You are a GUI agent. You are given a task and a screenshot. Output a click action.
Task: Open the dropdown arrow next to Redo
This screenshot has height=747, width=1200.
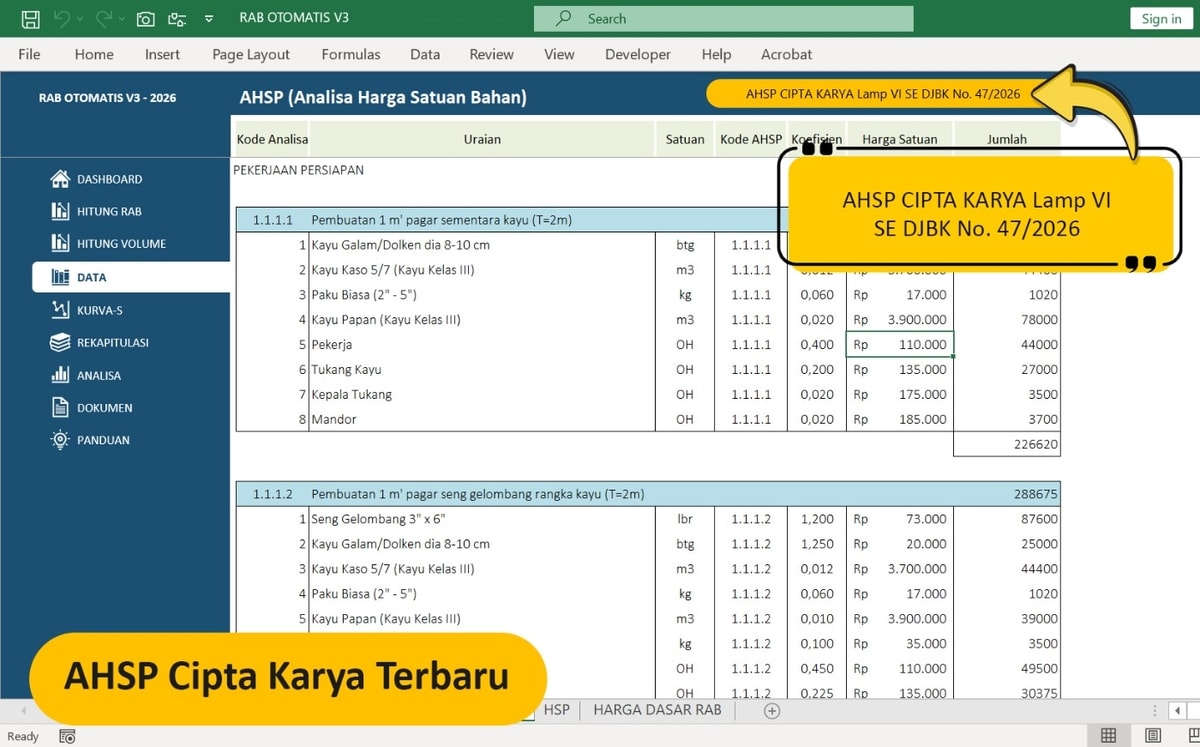point(121,19)
